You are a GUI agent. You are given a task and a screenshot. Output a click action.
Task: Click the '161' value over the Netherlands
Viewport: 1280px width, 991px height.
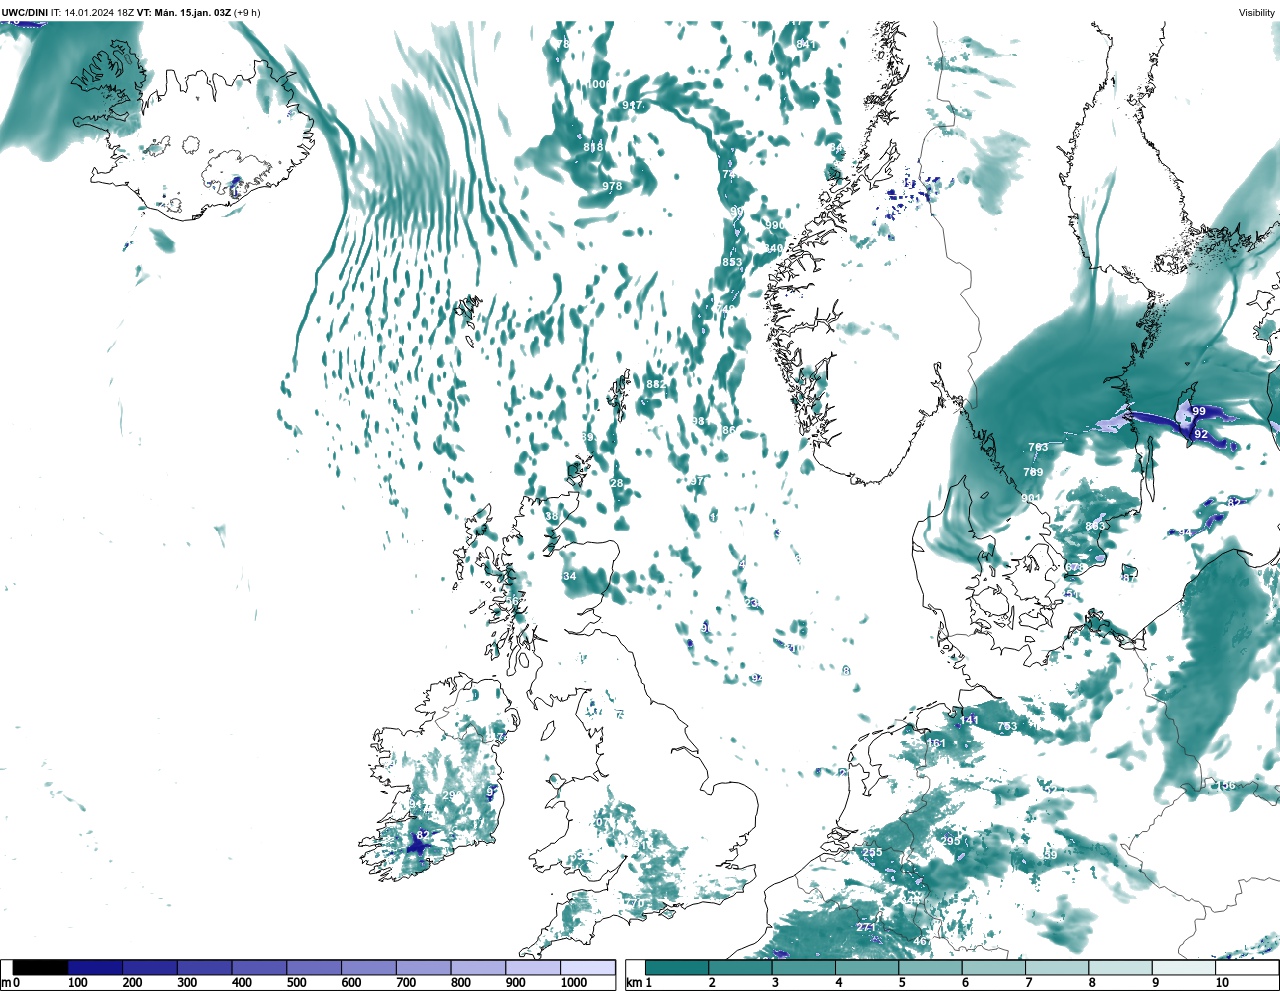pyautogui.click(x=936, y=743)
